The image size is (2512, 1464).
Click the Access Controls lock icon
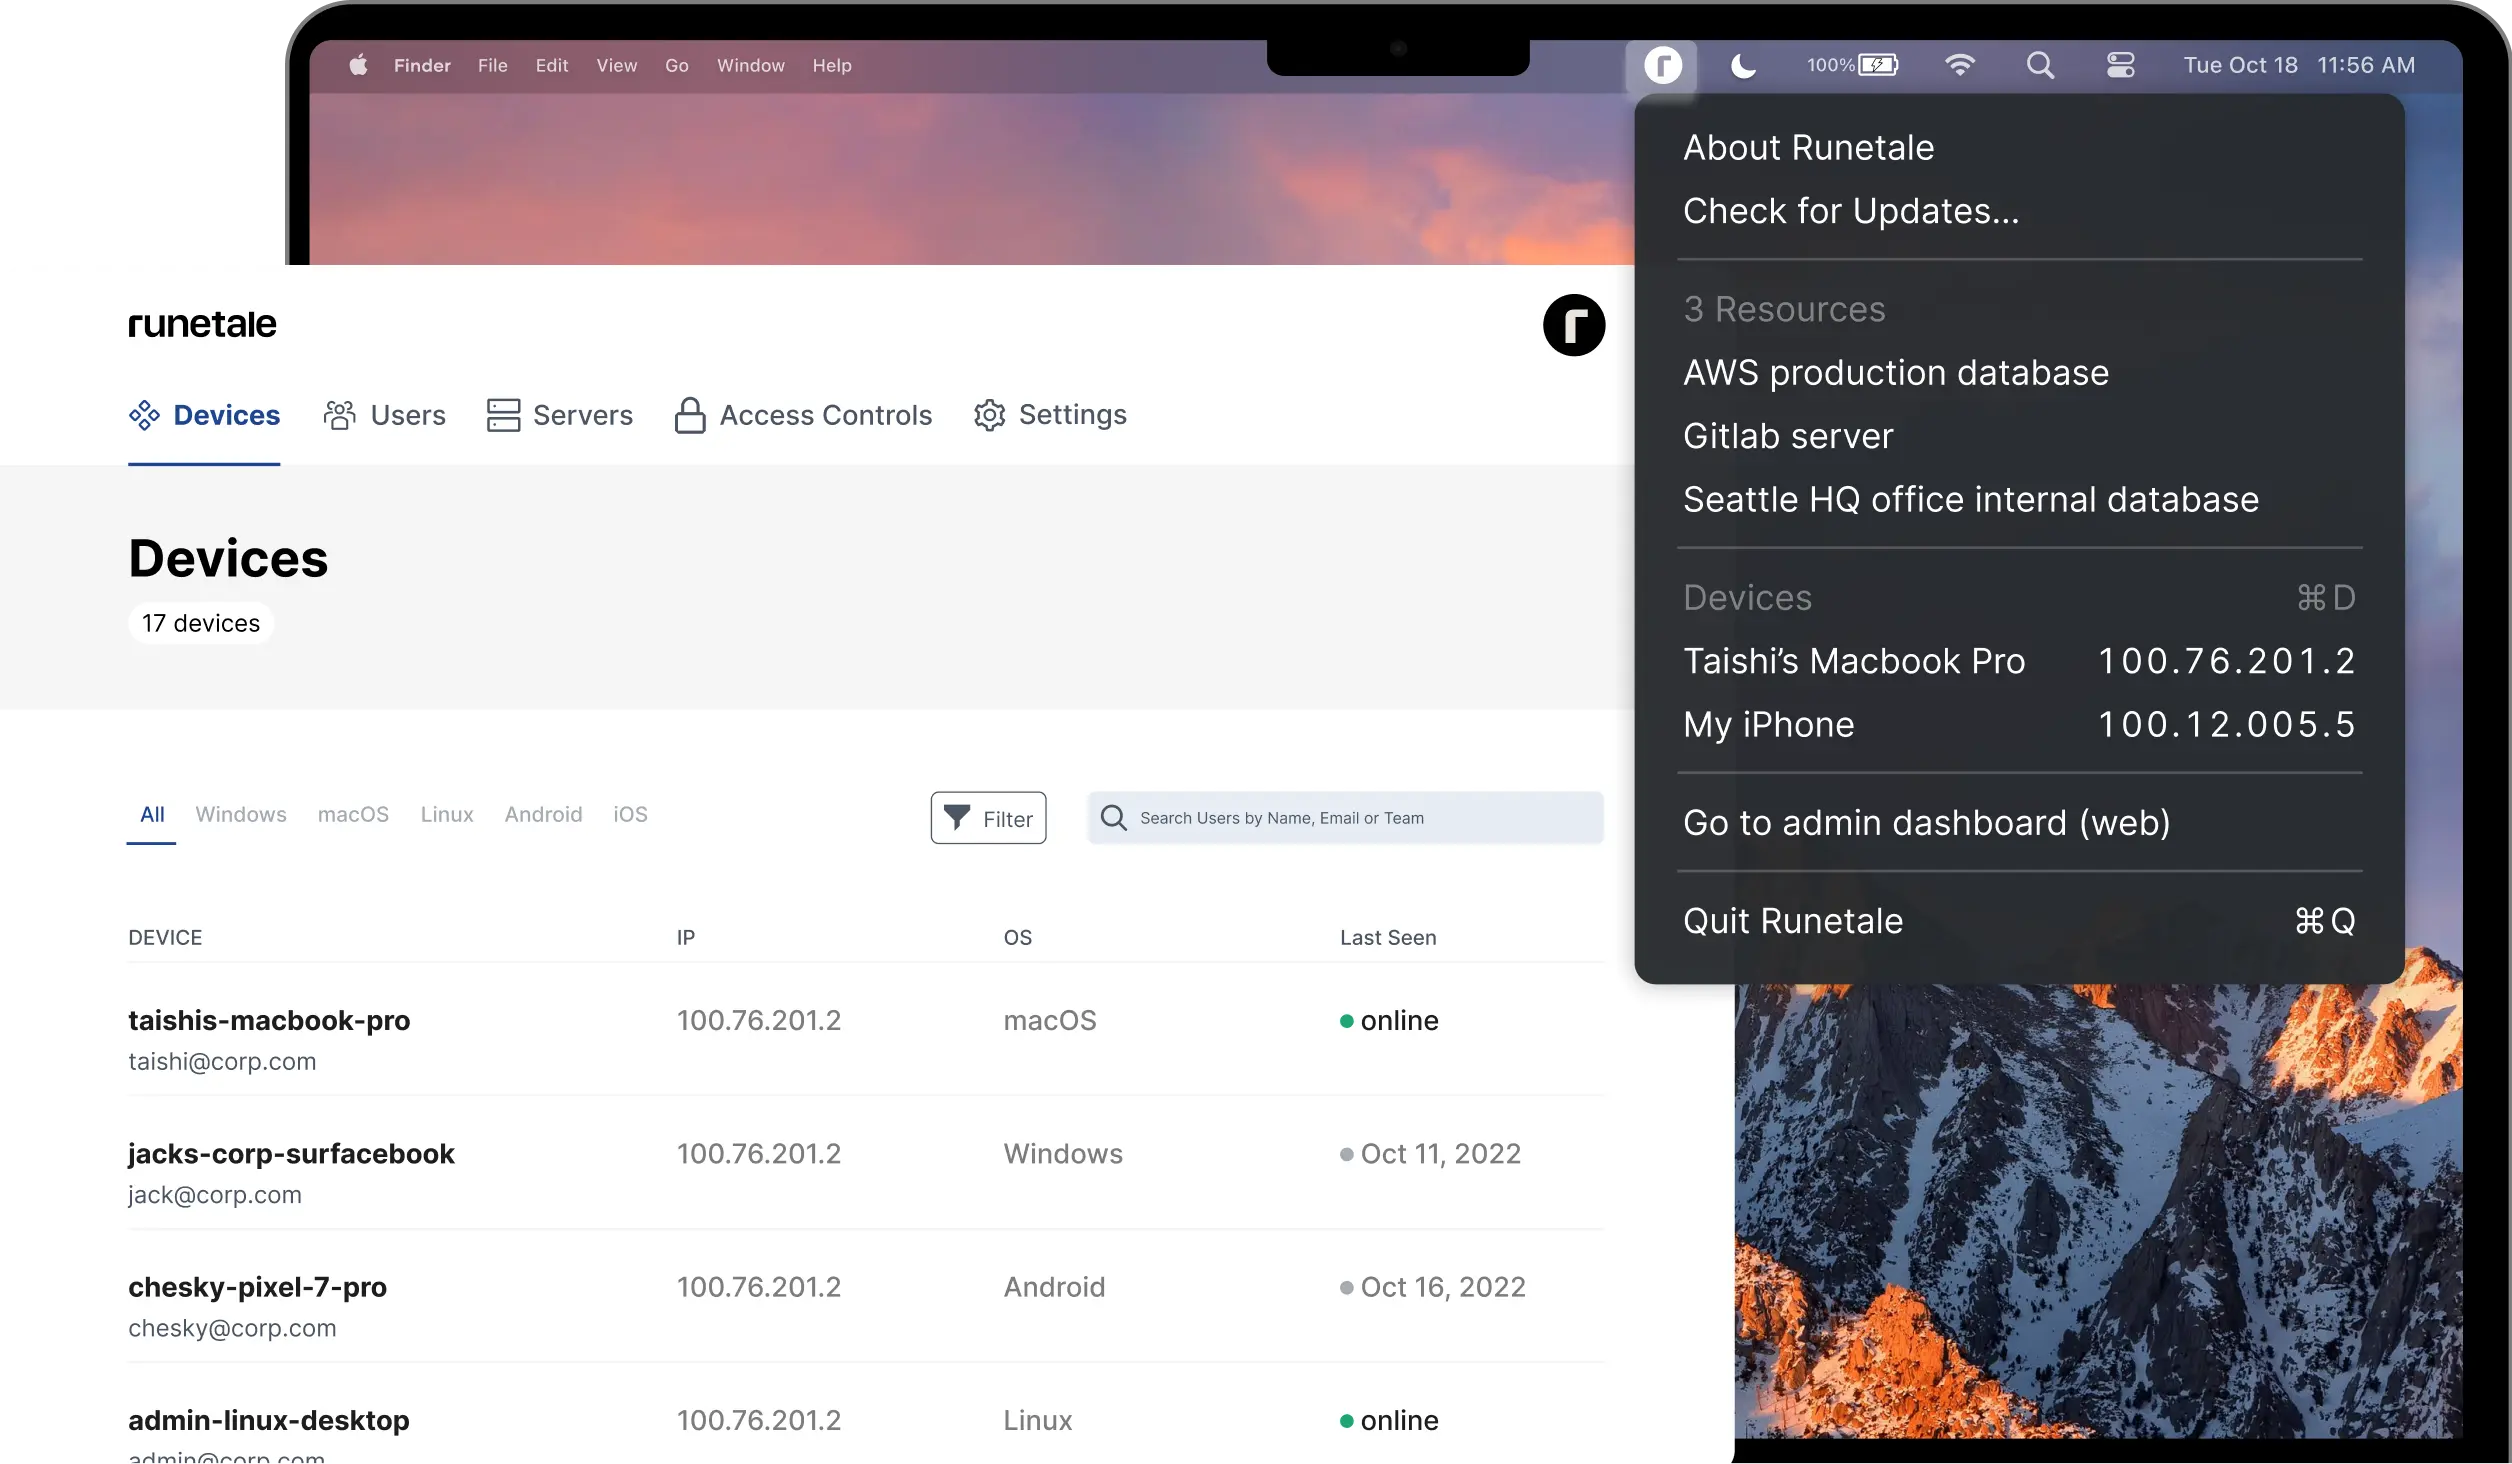pyautogui.click(x=690, y=415)
